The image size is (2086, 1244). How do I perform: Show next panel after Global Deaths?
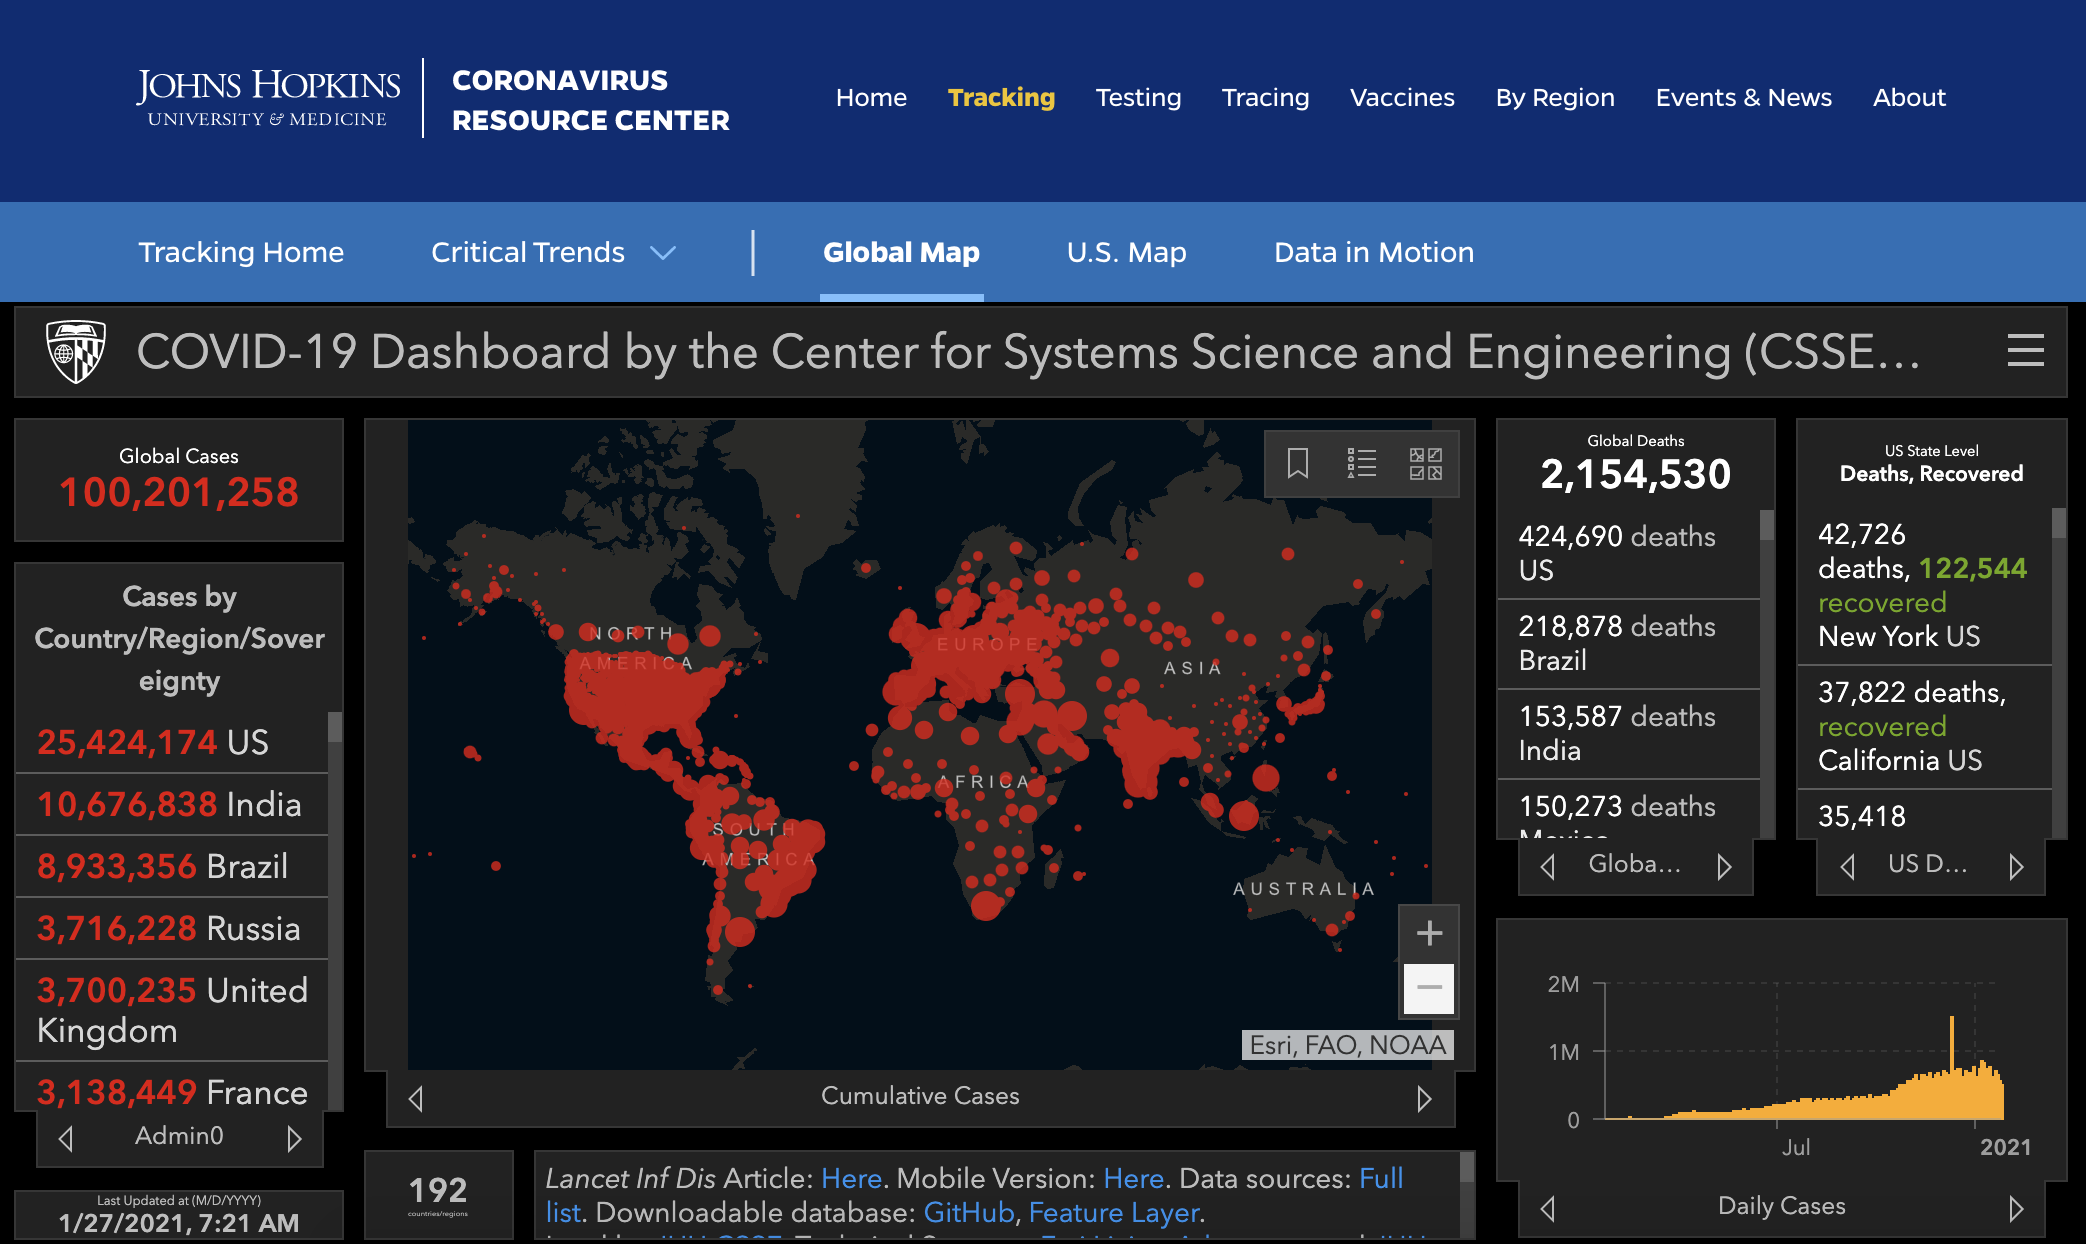(x=1724, y=866)
